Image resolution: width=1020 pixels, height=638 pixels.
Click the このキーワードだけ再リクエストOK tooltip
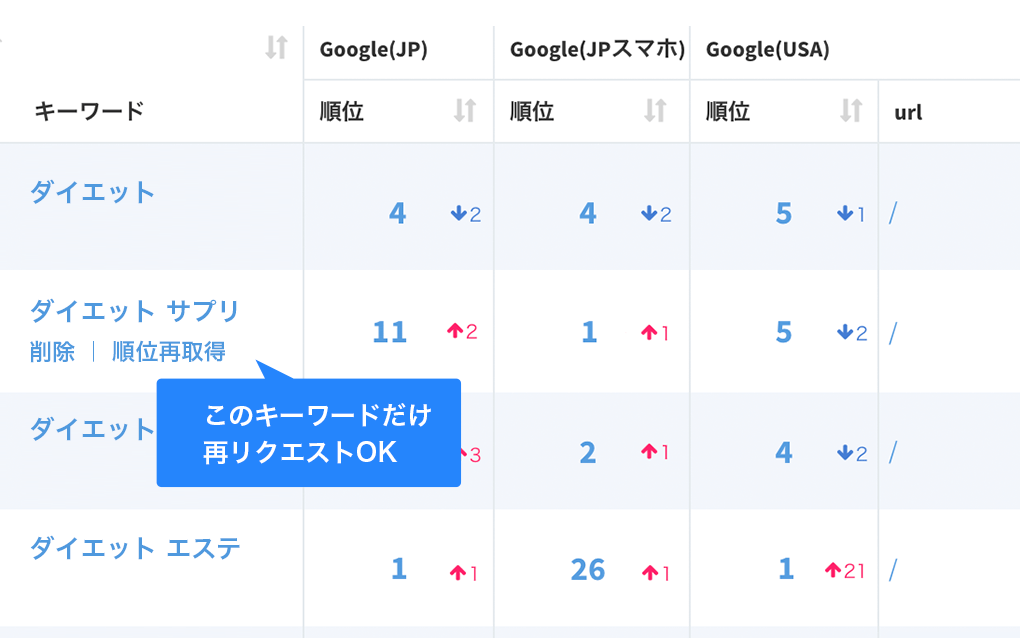click(x=309, y=432)
